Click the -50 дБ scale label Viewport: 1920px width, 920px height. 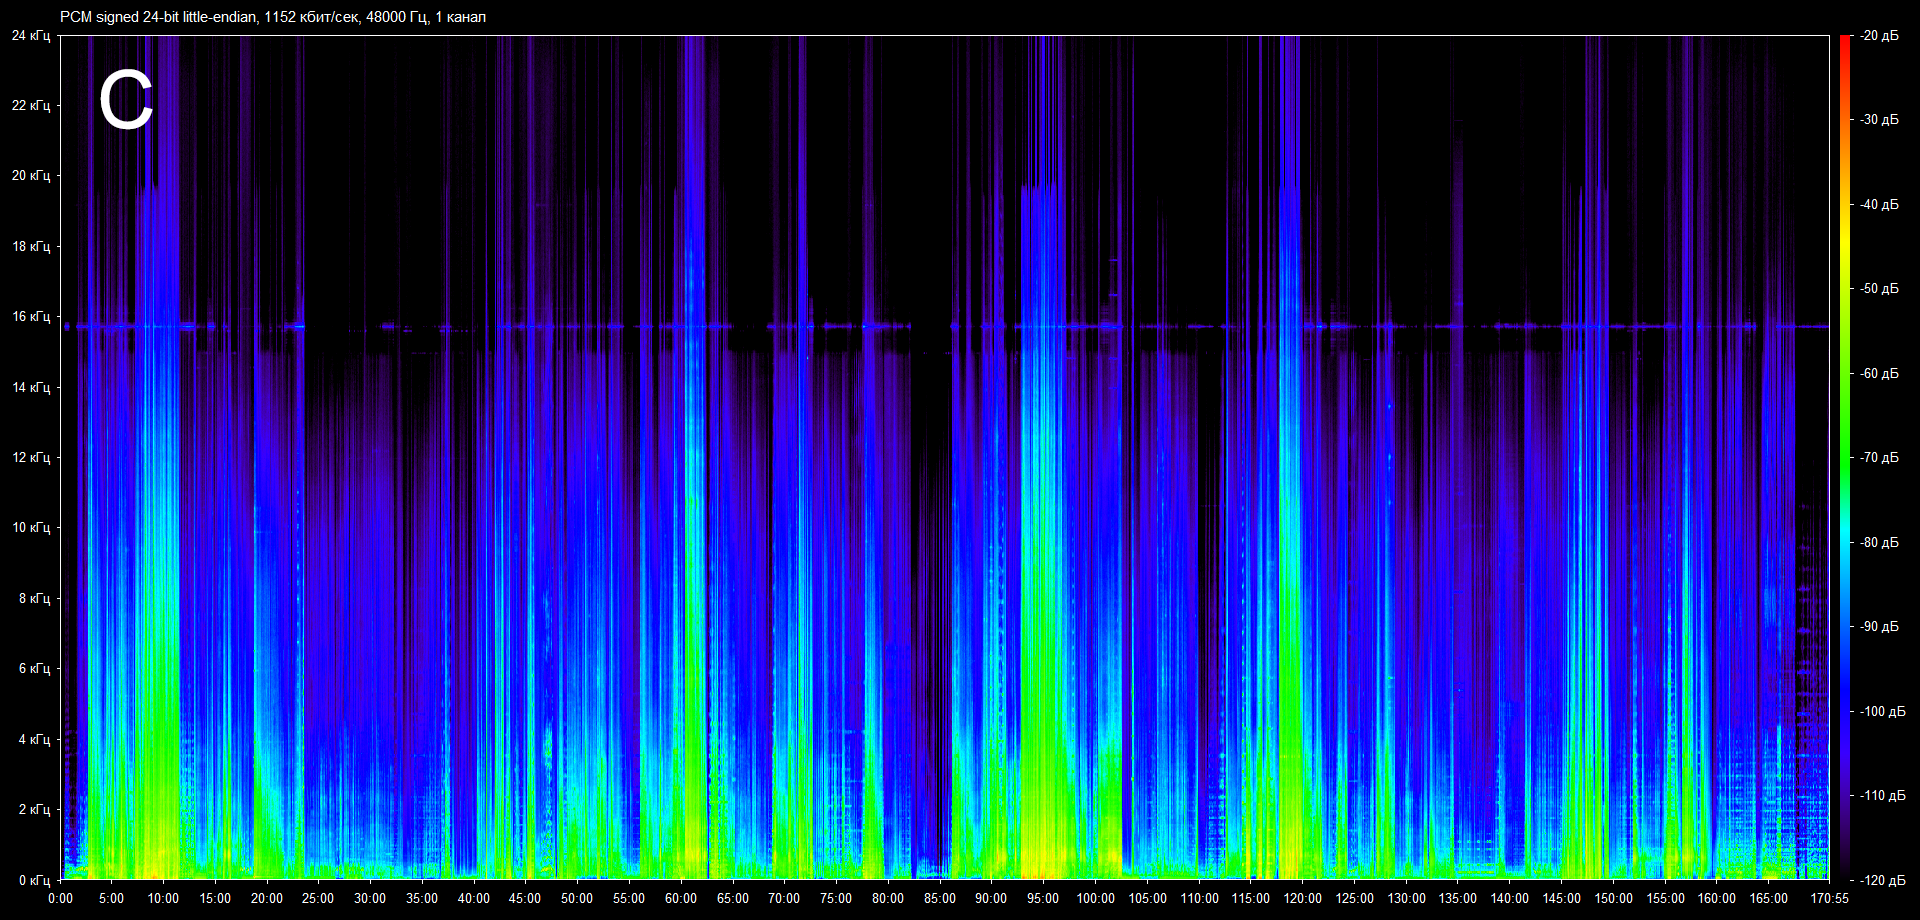coord(1879,289)
